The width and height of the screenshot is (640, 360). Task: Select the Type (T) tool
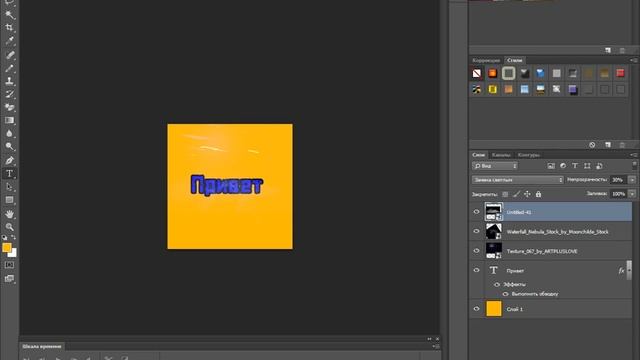click(9, 173)
